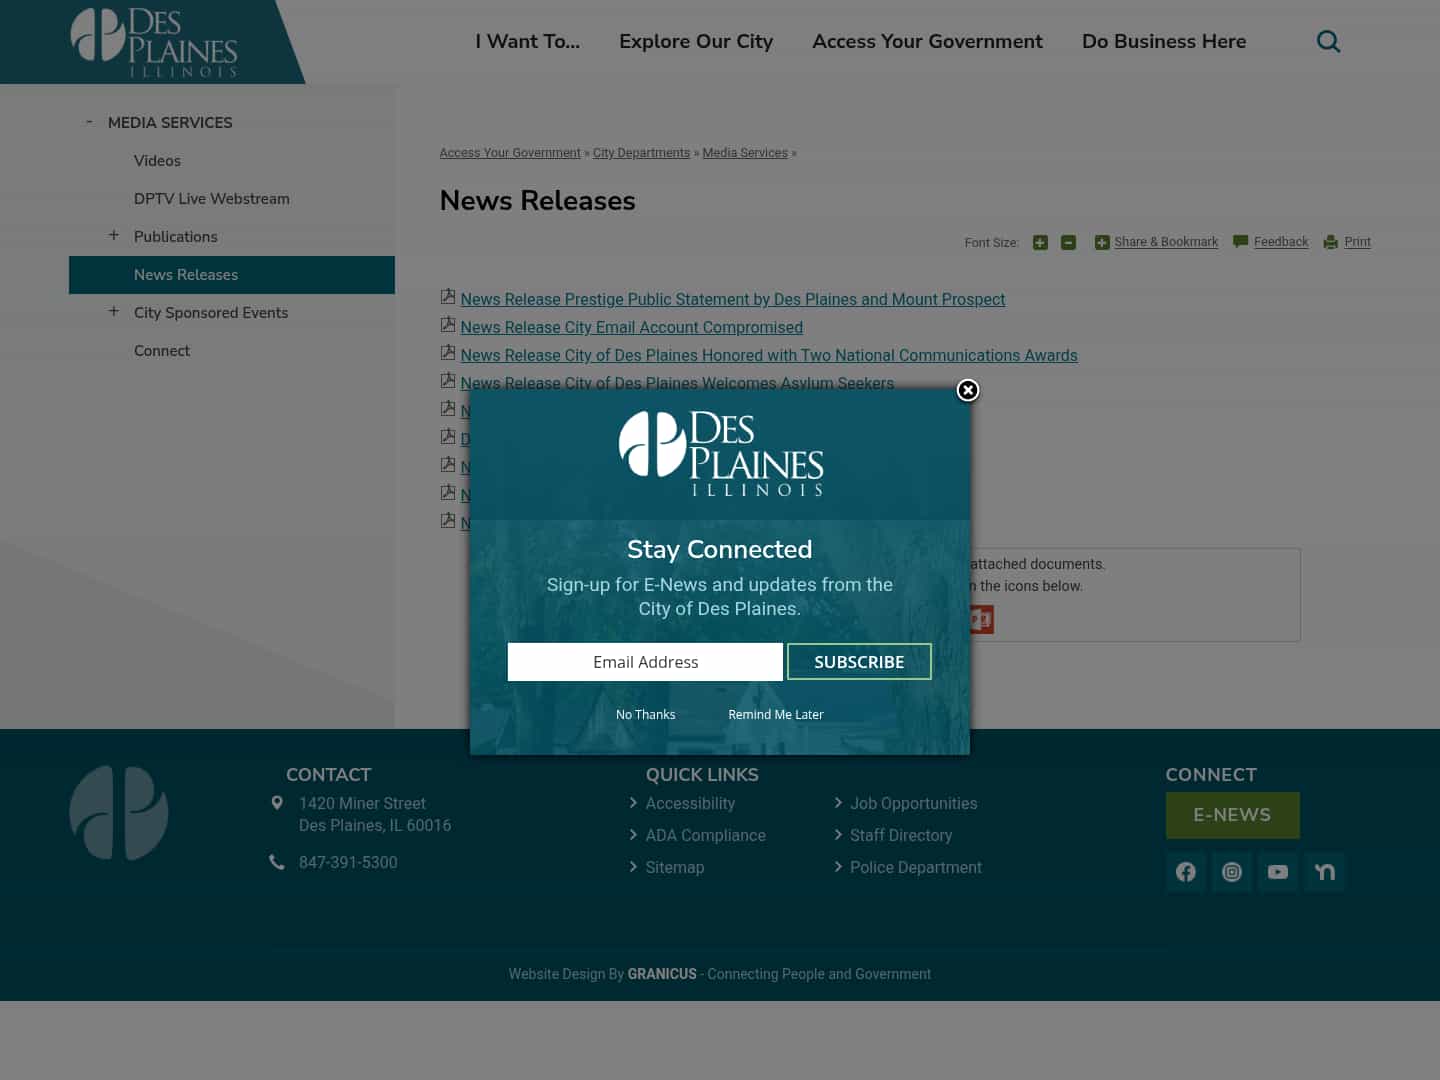Open the Police Department quick link

[916, 868]
